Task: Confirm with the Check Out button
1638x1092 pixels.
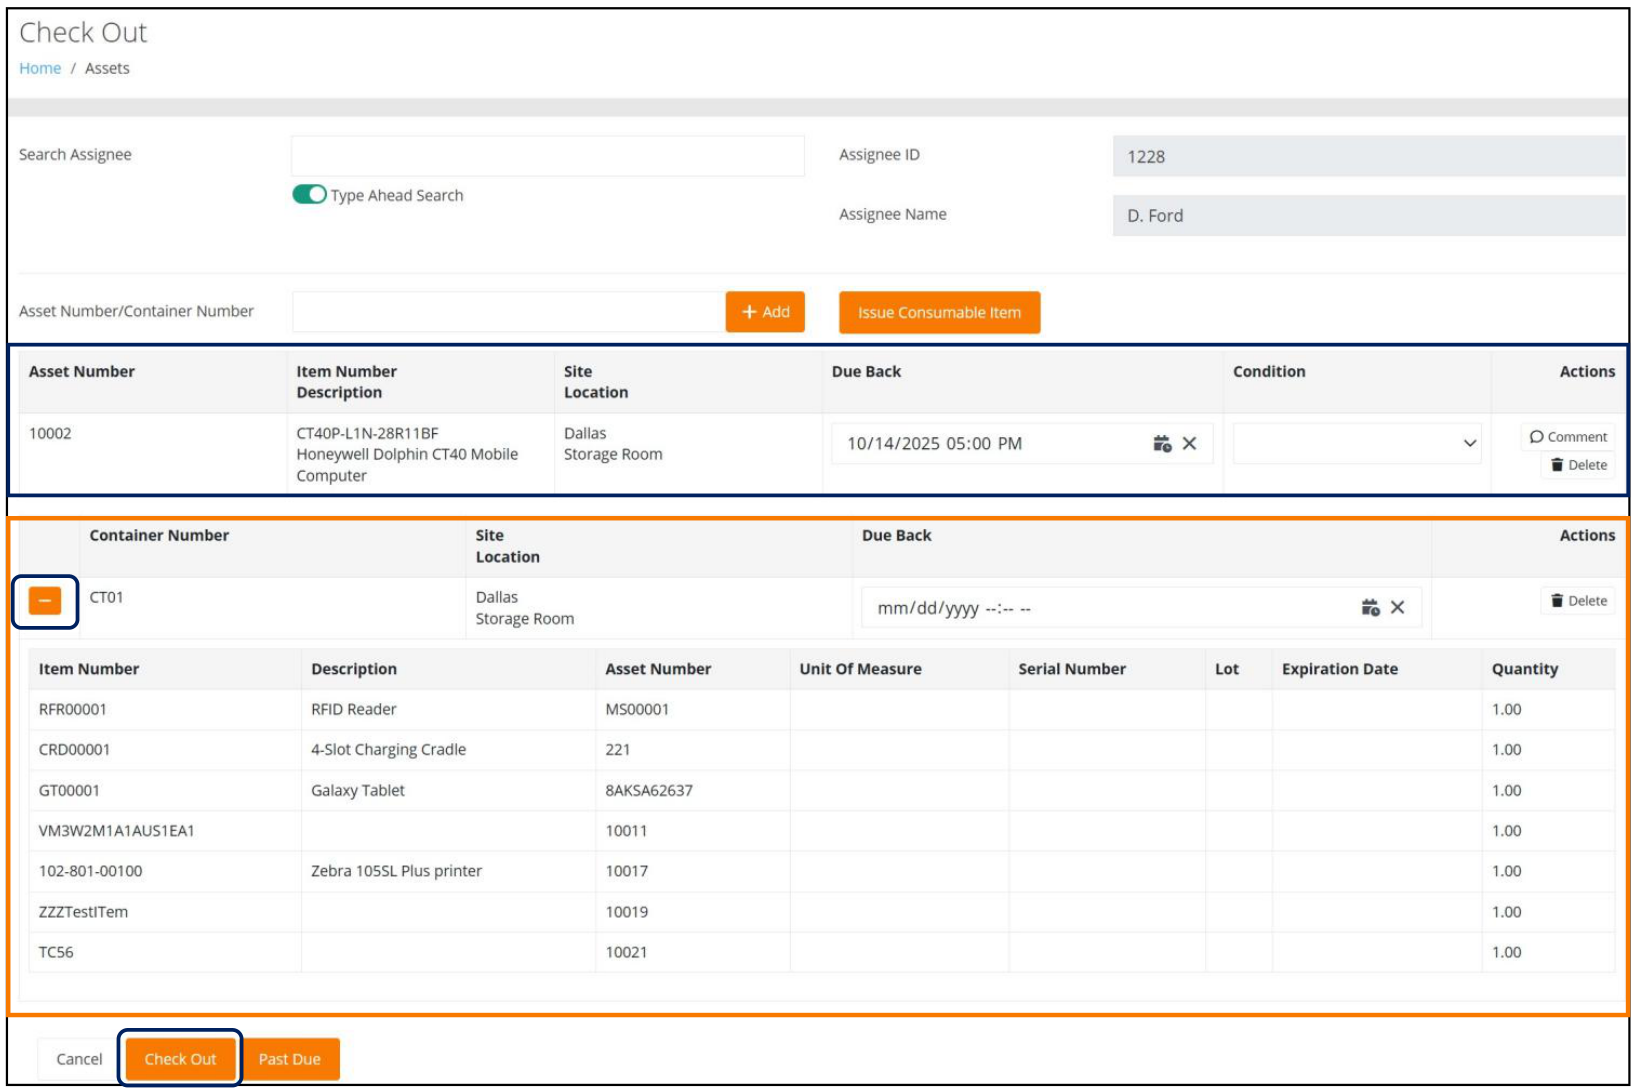Action: (180, 1059)
